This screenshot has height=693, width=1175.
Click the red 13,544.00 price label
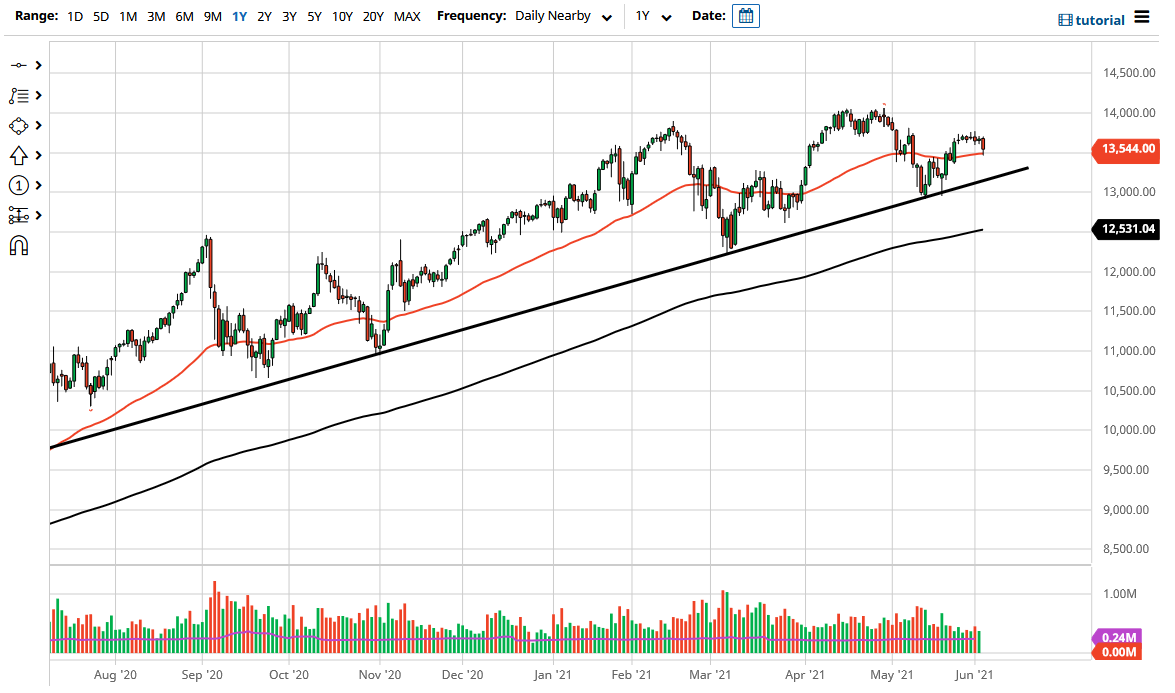pos(1128,151)
